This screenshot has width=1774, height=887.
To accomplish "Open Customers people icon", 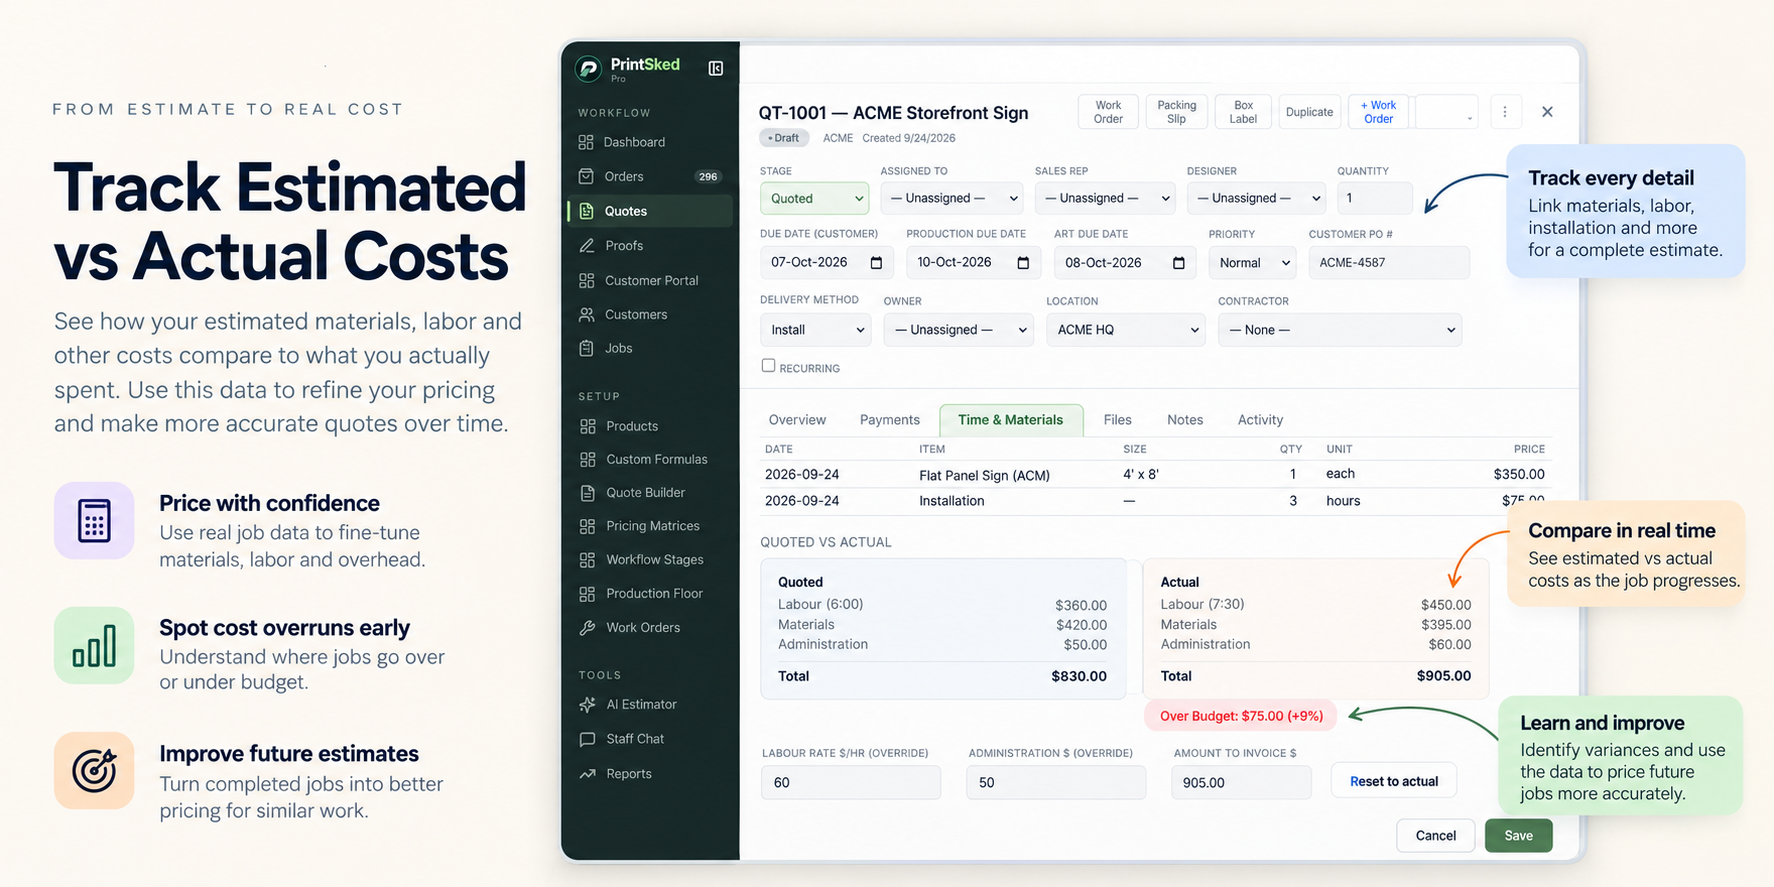I will pos(586,314).
